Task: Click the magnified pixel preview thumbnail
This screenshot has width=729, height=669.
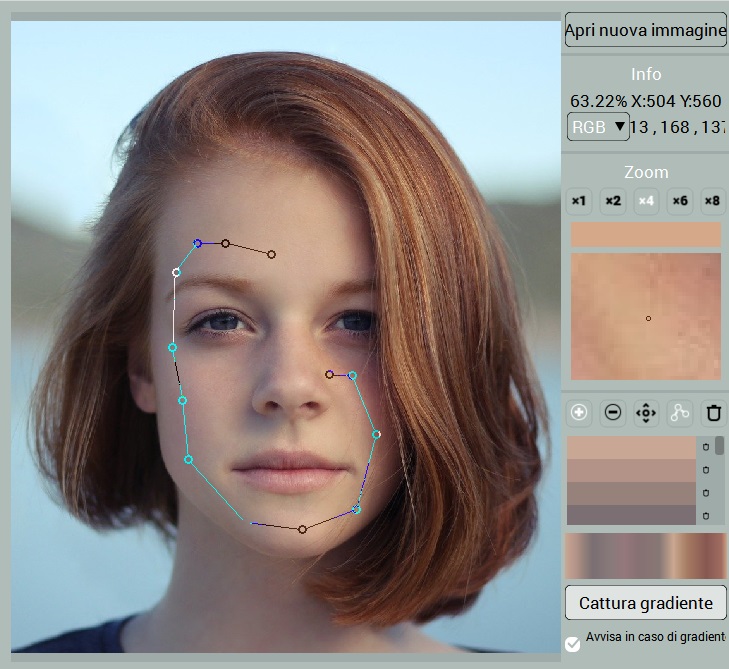Action: coord(645,317)
